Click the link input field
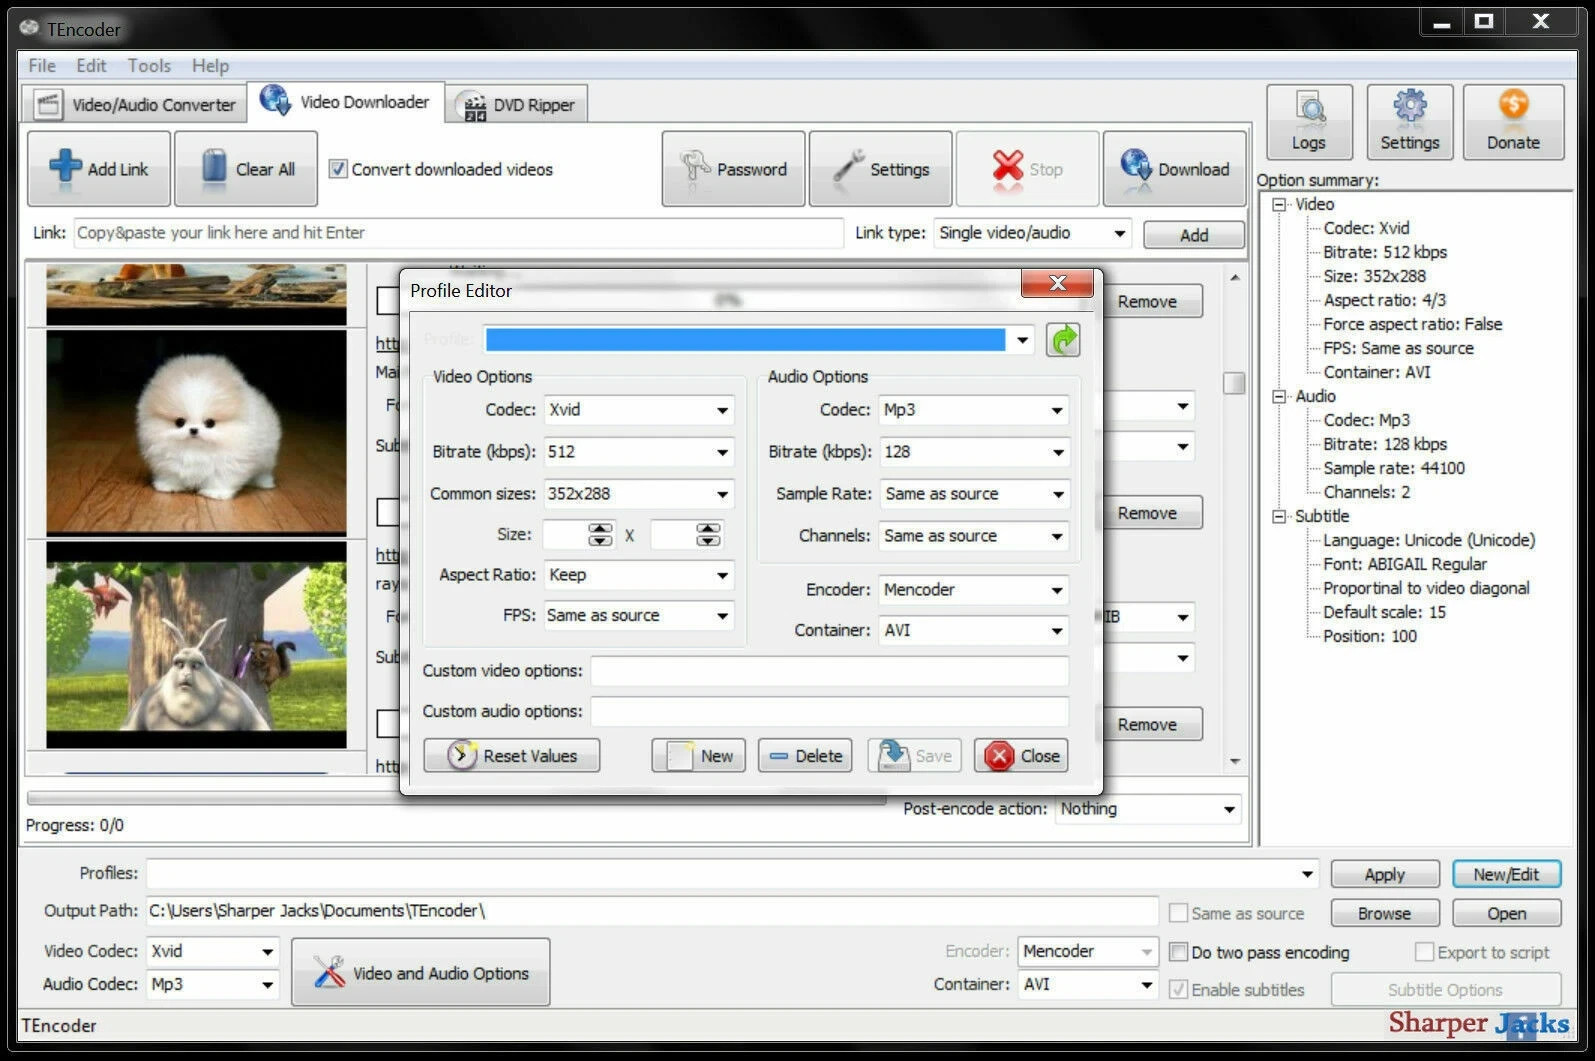This screenshot has height=1061, width=1595. (459, 233)
